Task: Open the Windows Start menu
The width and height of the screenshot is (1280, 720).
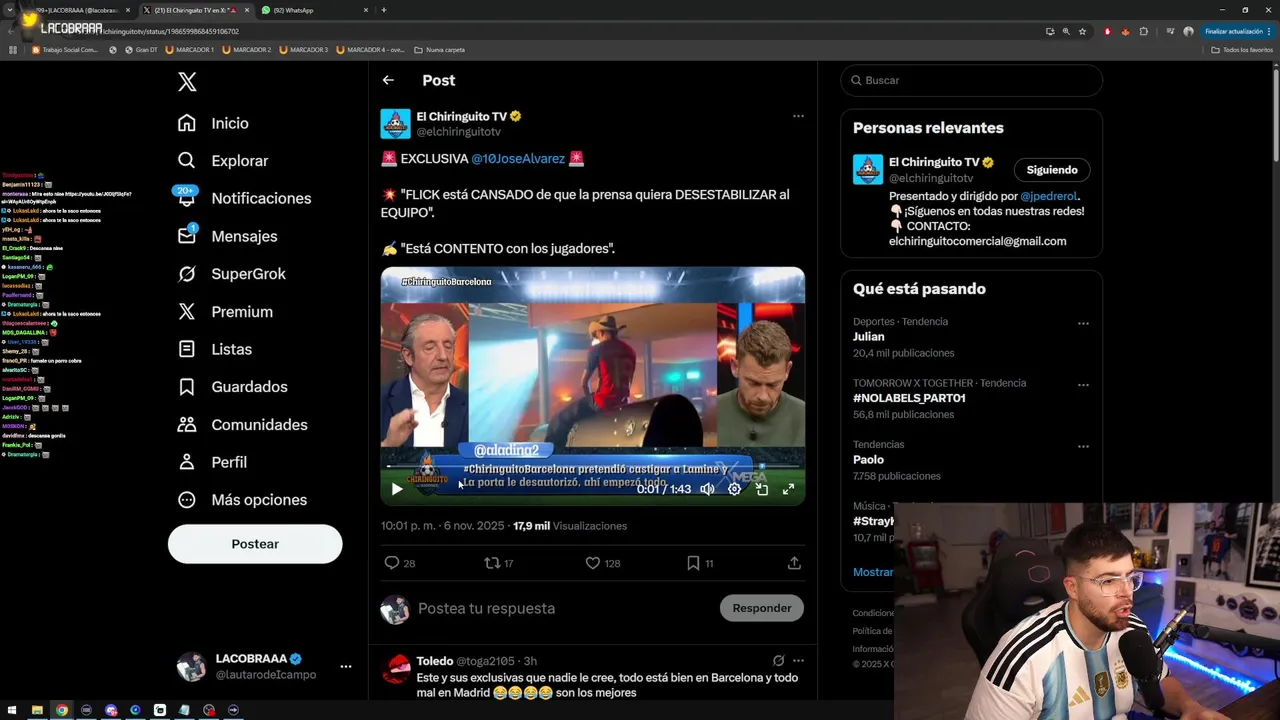Action: (x=12, y=710)
